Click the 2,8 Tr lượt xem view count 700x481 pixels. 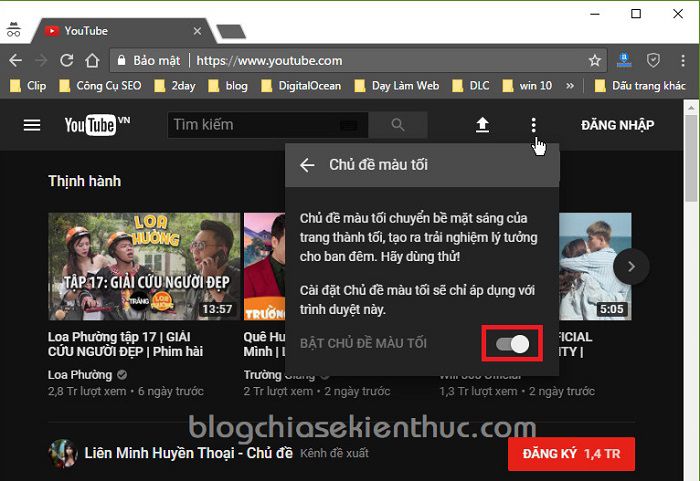pos(87,391)
